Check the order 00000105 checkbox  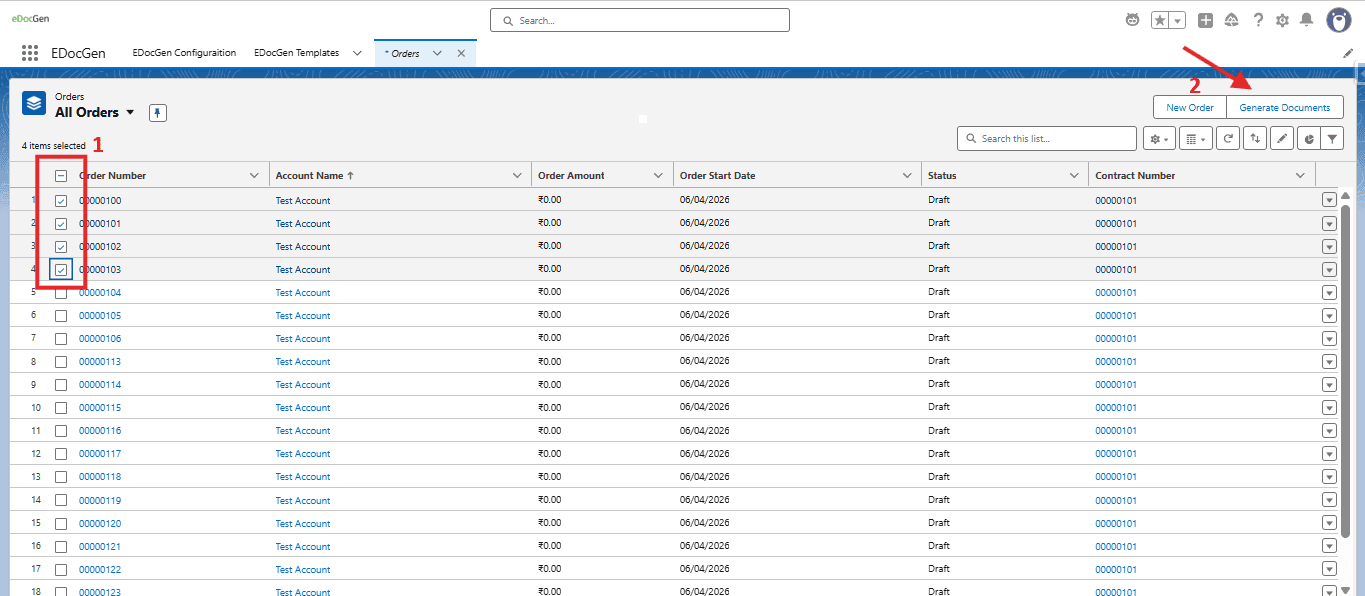61,316
